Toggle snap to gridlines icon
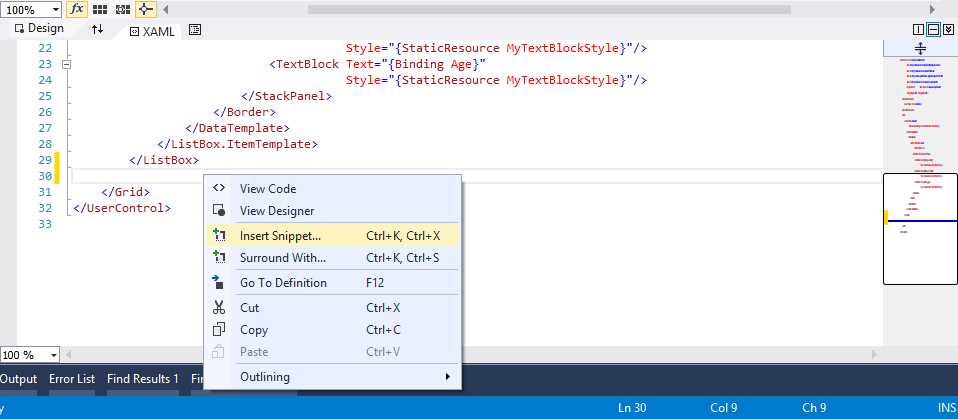Viewport: 958px width, 419px height. [123, 9]
